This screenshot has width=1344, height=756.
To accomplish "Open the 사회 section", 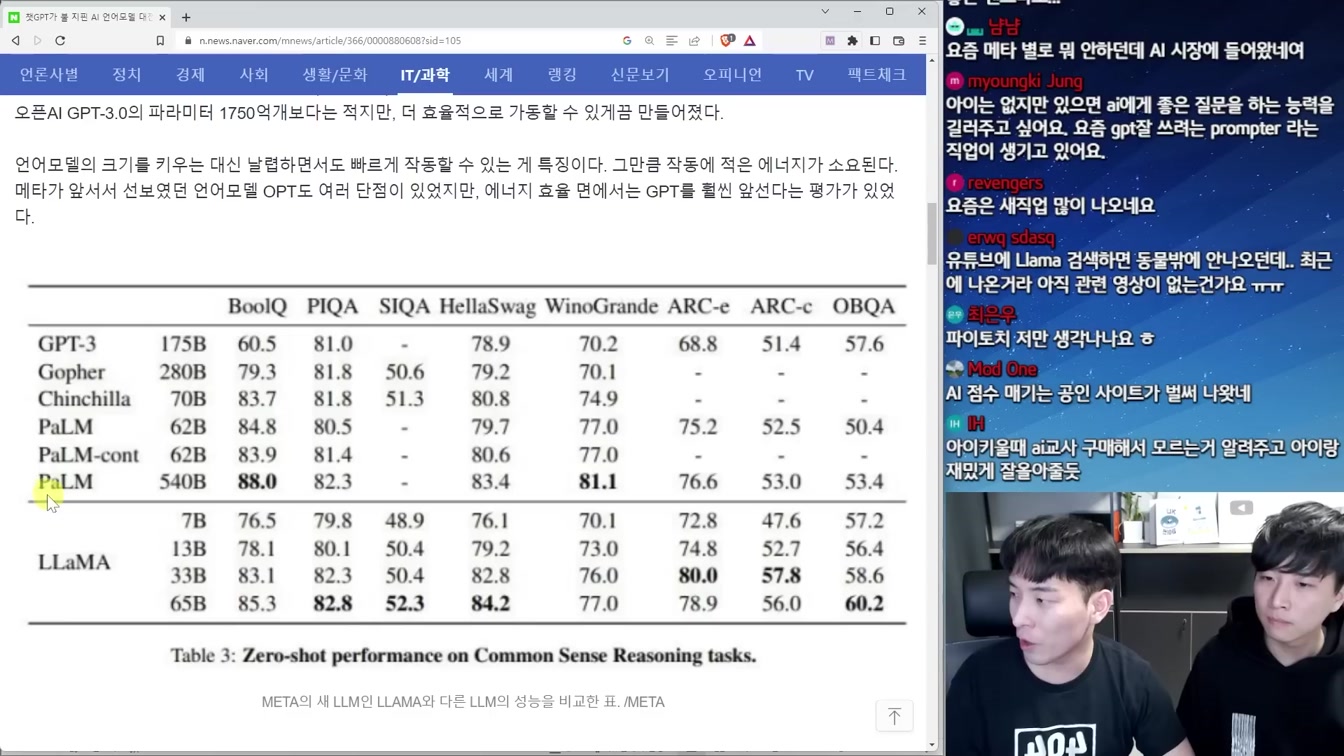I will coord(254,75).
